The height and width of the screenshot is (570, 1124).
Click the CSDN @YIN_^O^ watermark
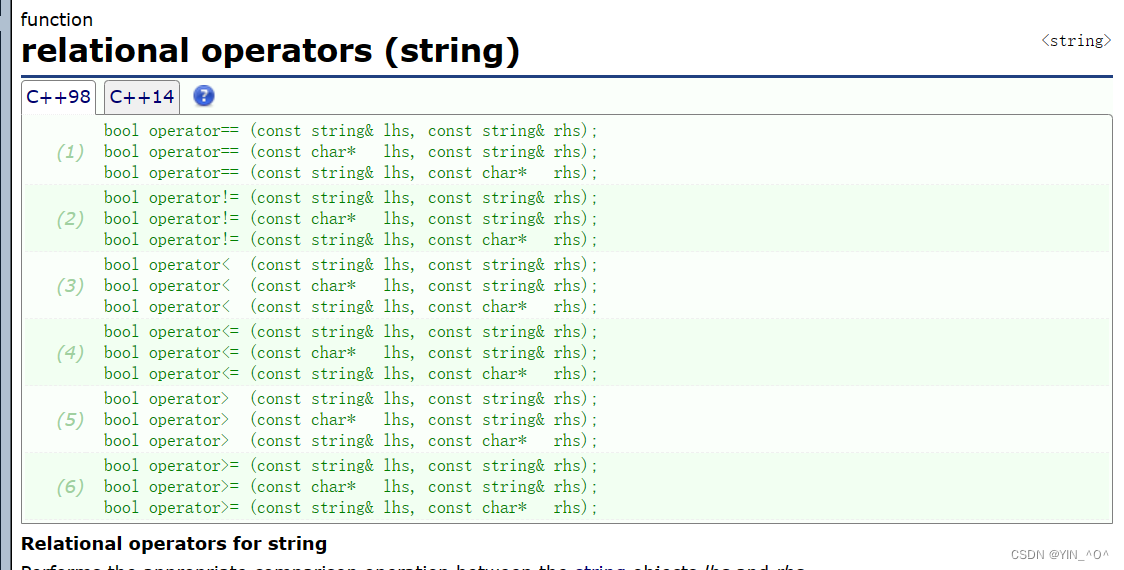[x=1060, y=555]
